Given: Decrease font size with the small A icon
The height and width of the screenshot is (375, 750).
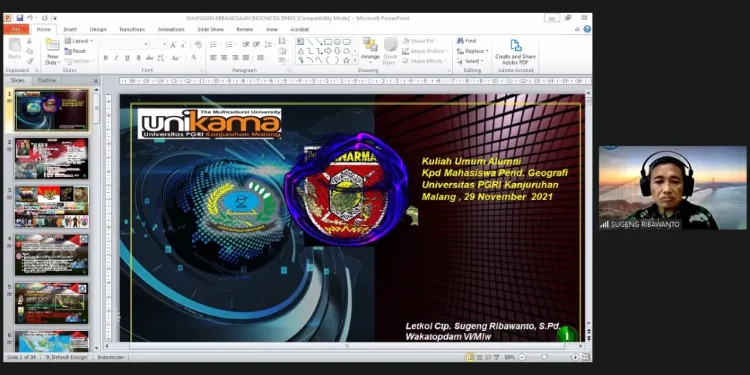Looking at the screenshot, I should coord(183,44).
